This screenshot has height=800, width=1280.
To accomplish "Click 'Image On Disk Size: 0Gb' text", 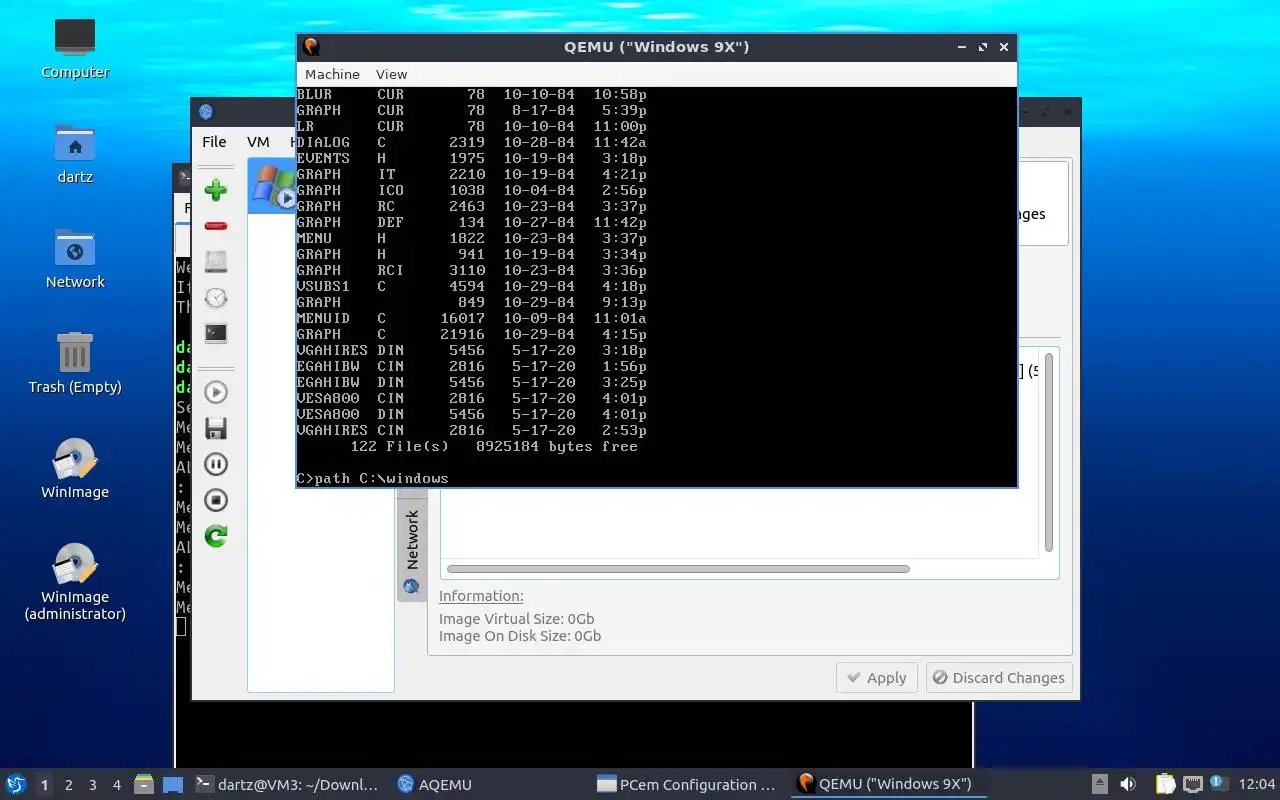I will (520, 636).
